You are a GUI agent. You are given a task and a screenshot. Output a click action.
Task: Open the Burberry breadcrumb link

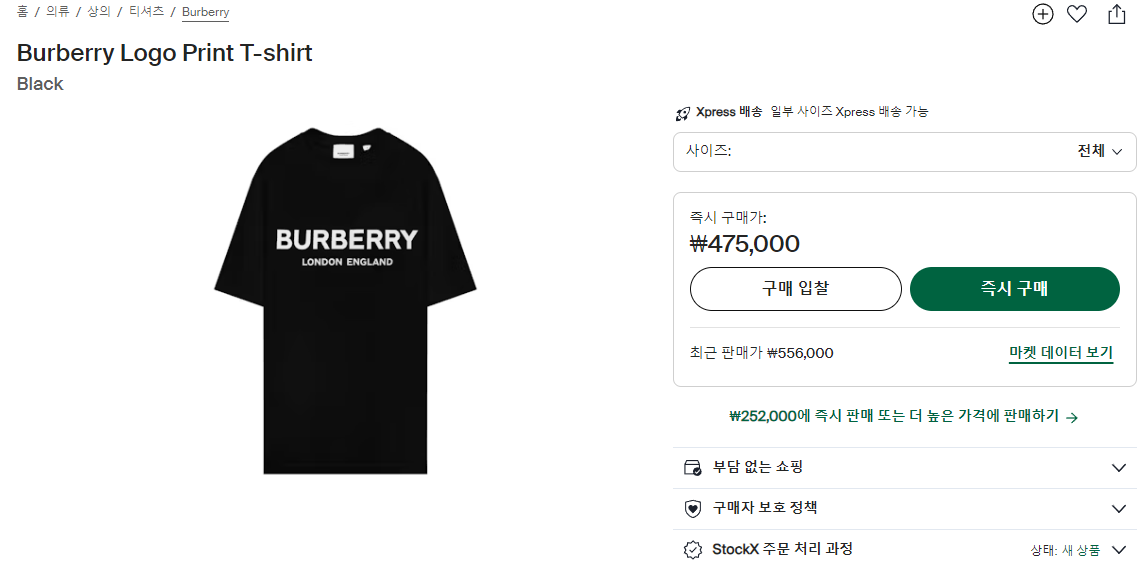[x=205, y=12]
